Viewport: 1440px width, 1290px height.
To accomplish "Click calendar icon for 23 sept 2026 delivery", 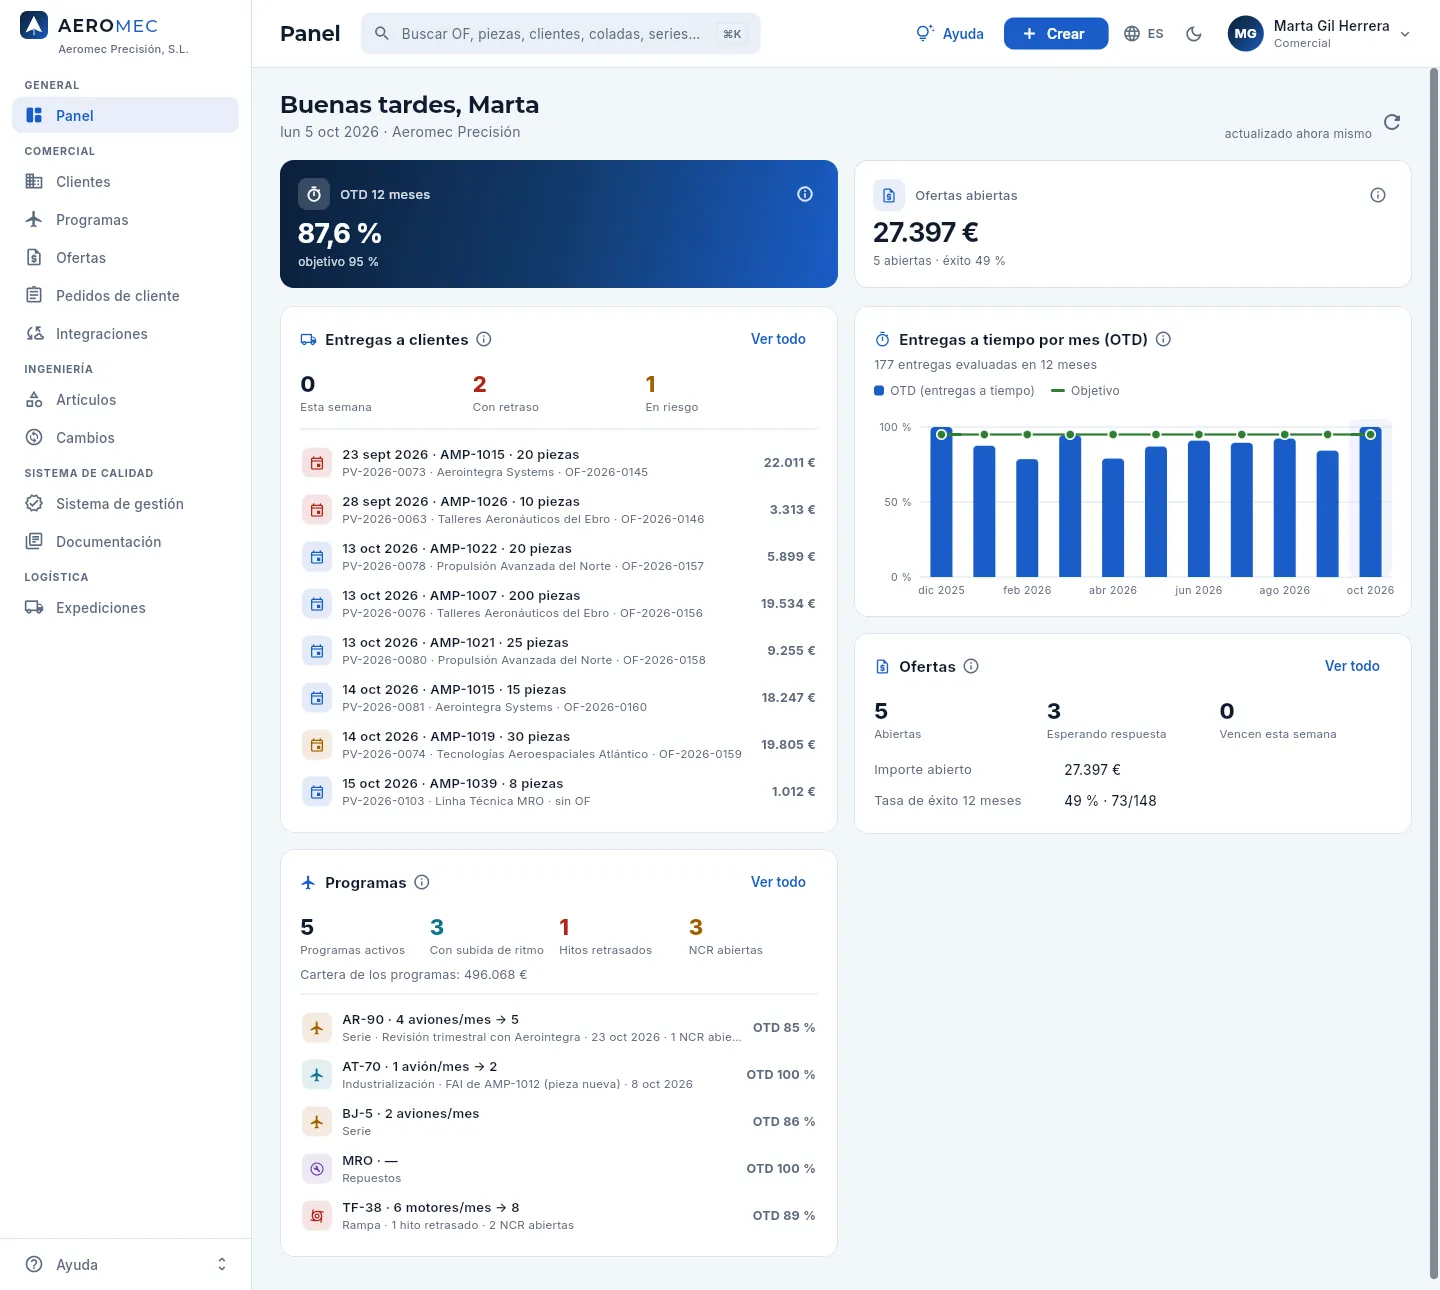I will tap(317, 463).
